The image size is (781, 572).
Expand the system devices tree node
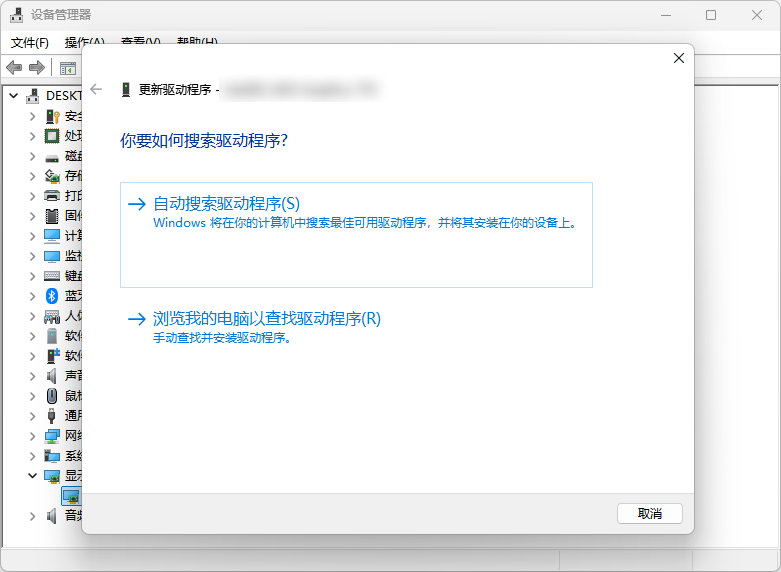33,456
